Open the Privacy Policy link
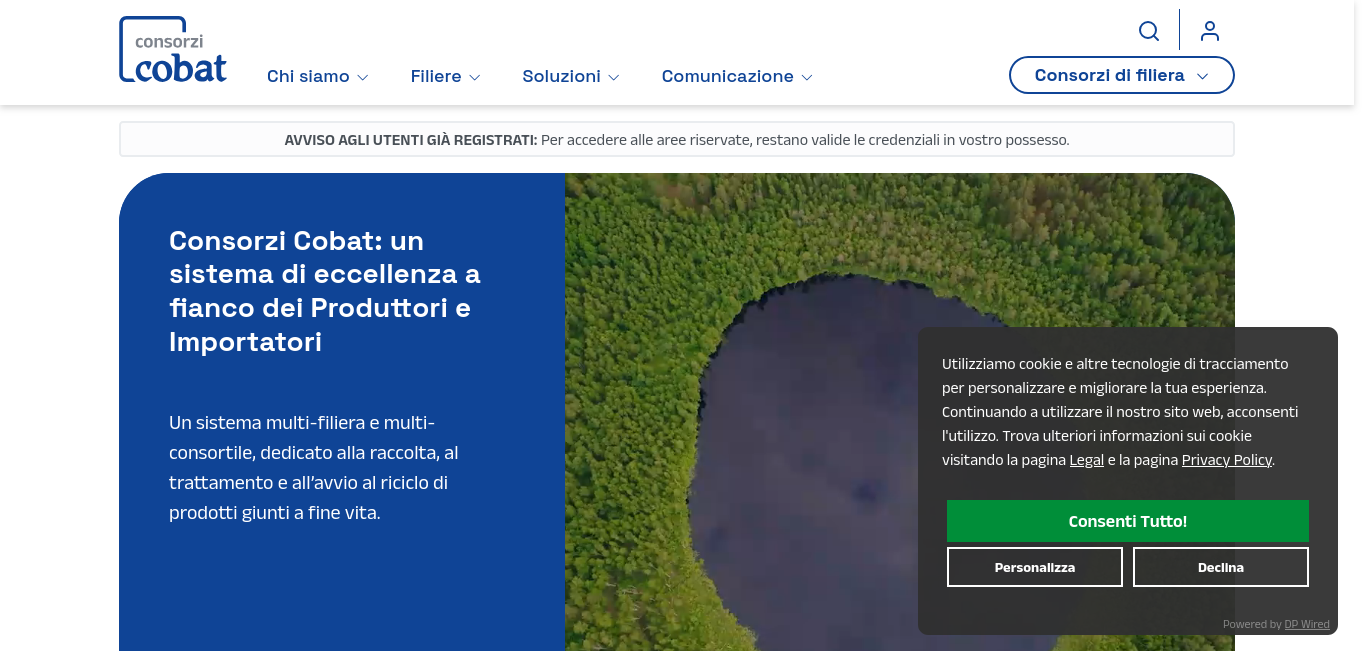 1227,460
